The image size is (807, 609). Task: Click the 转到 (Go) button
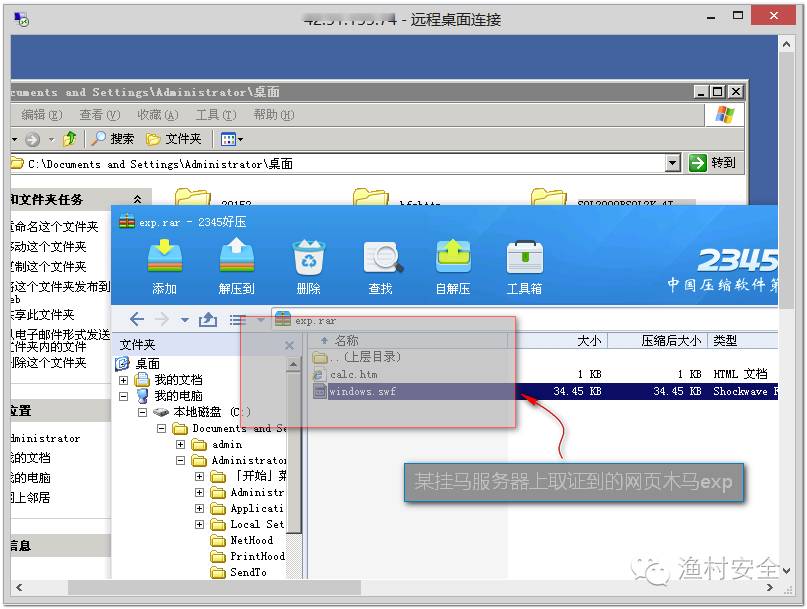click(713, 163)
